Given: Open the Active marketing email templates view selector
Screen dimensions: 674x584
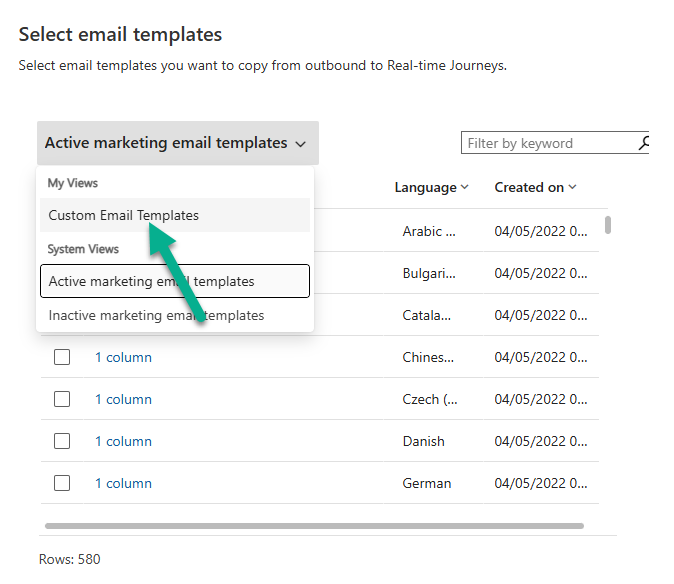Looking at the screenshot, I should click(176, 143).
